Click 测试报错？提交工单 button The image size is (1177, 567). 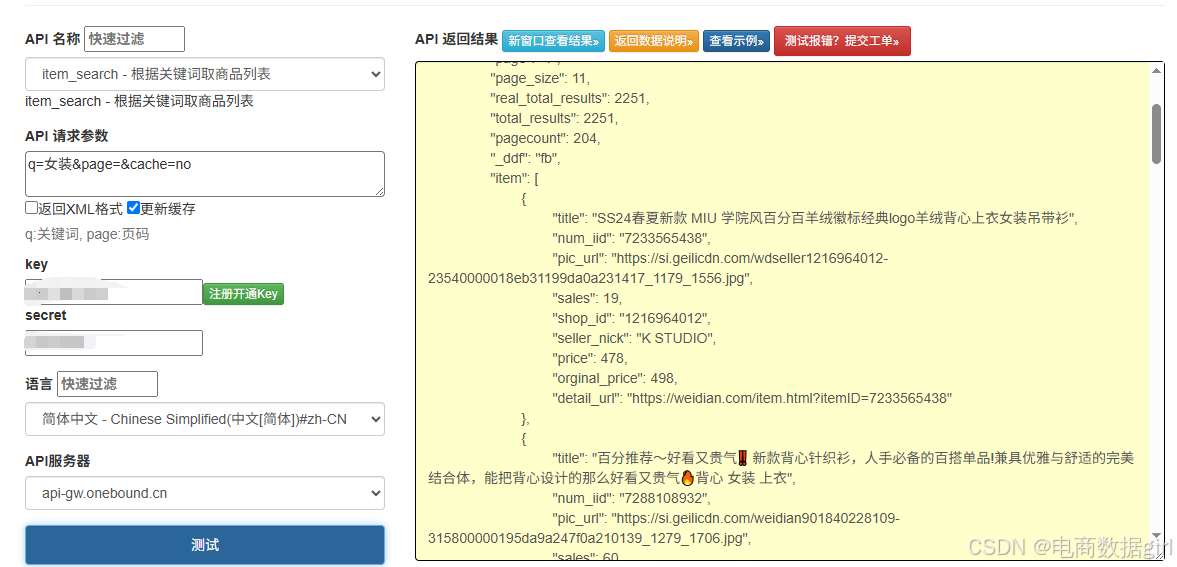(x=842, y=41)
